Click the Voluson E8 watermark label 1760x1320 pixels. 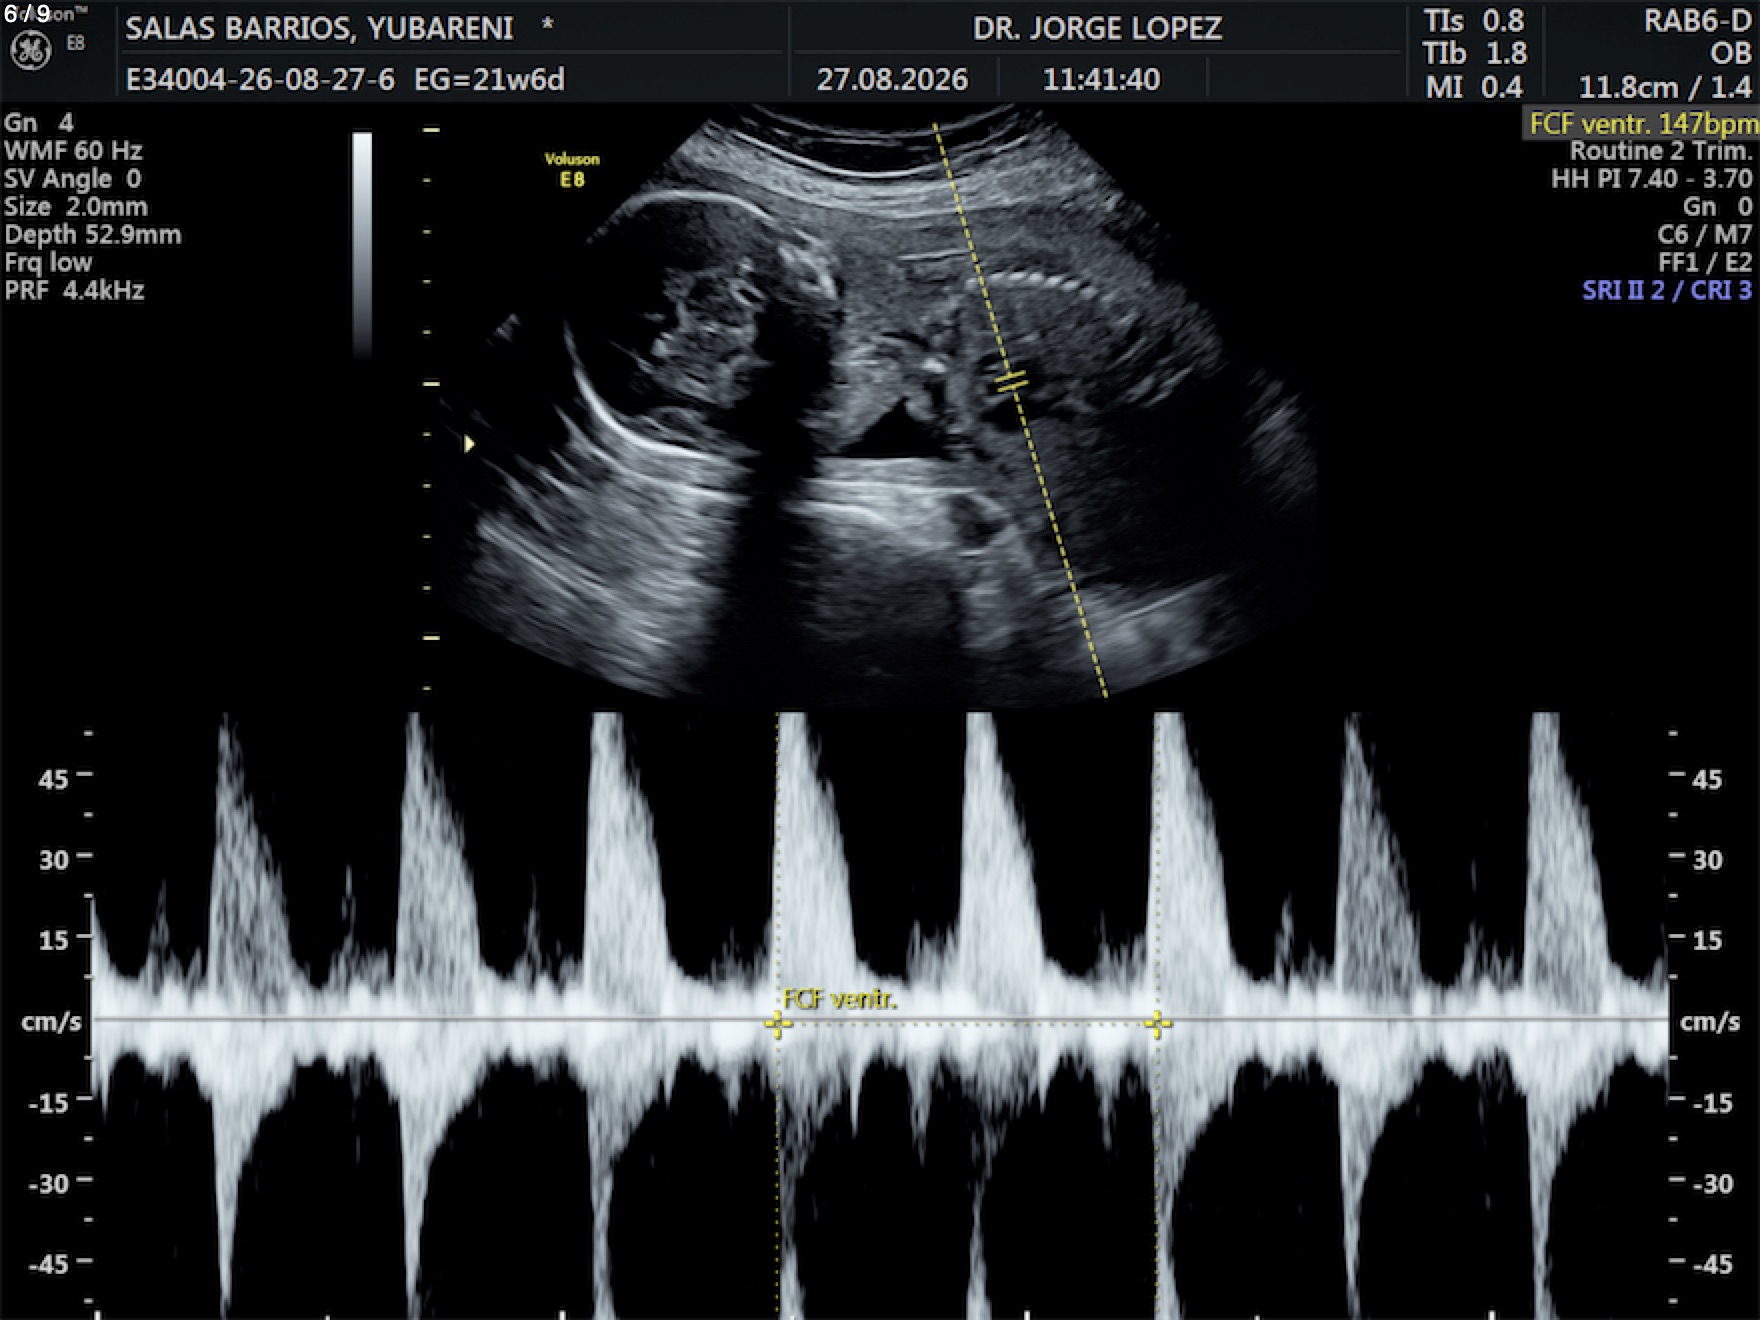coord(572,170)
